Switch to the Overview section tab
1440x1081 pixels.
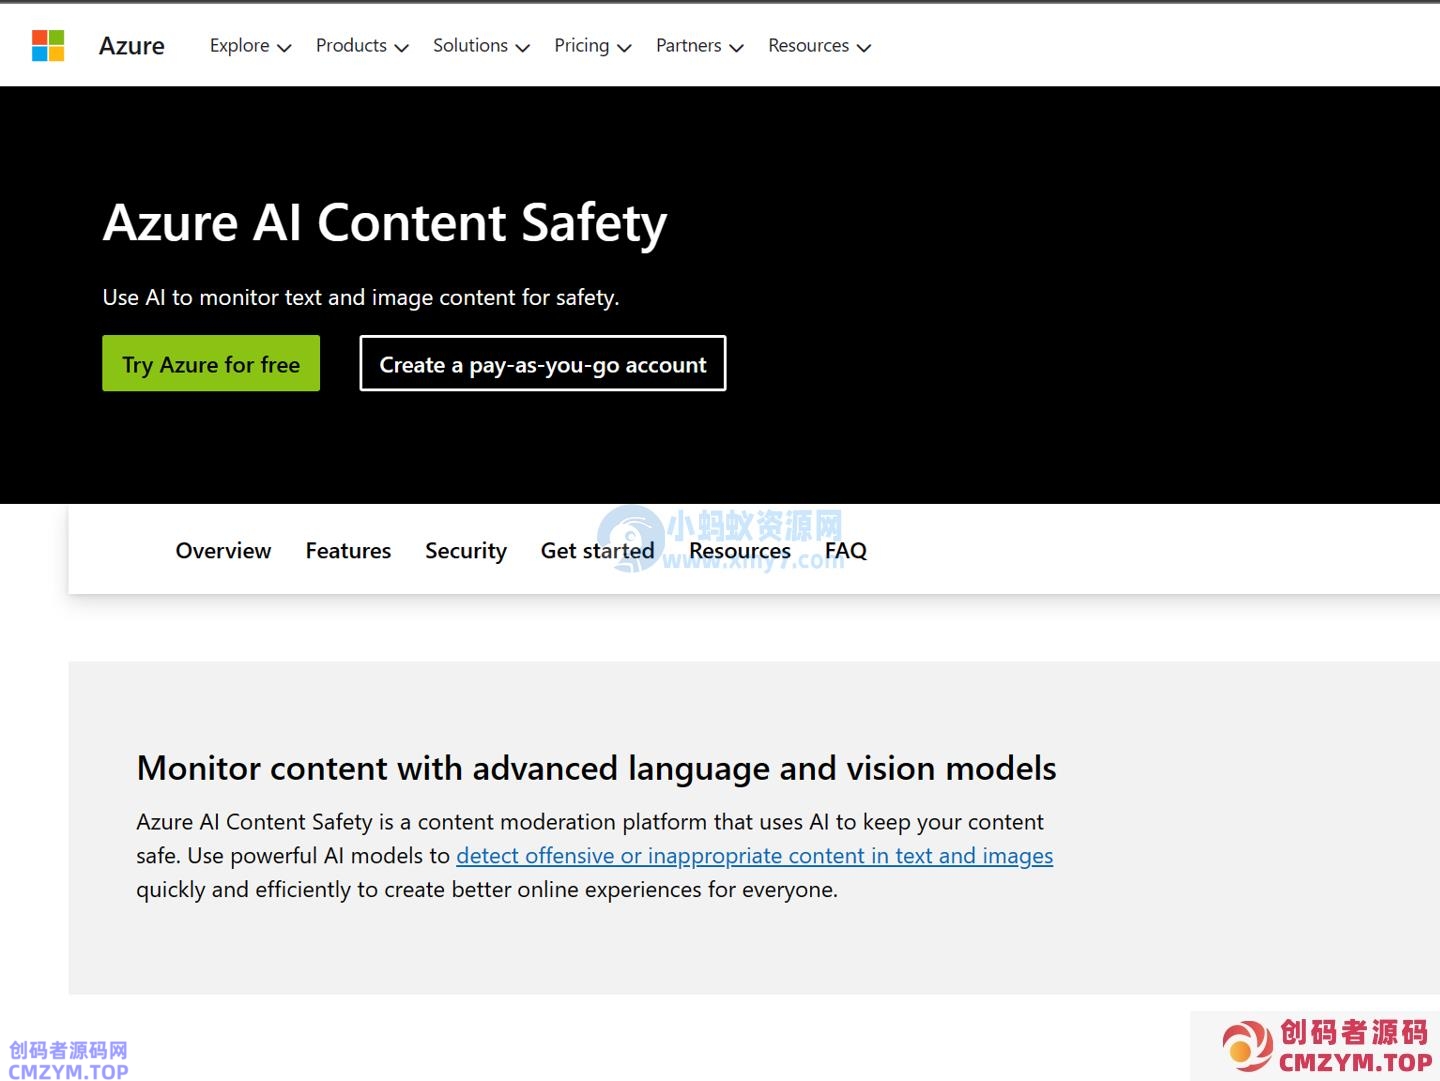pos(223,551)
